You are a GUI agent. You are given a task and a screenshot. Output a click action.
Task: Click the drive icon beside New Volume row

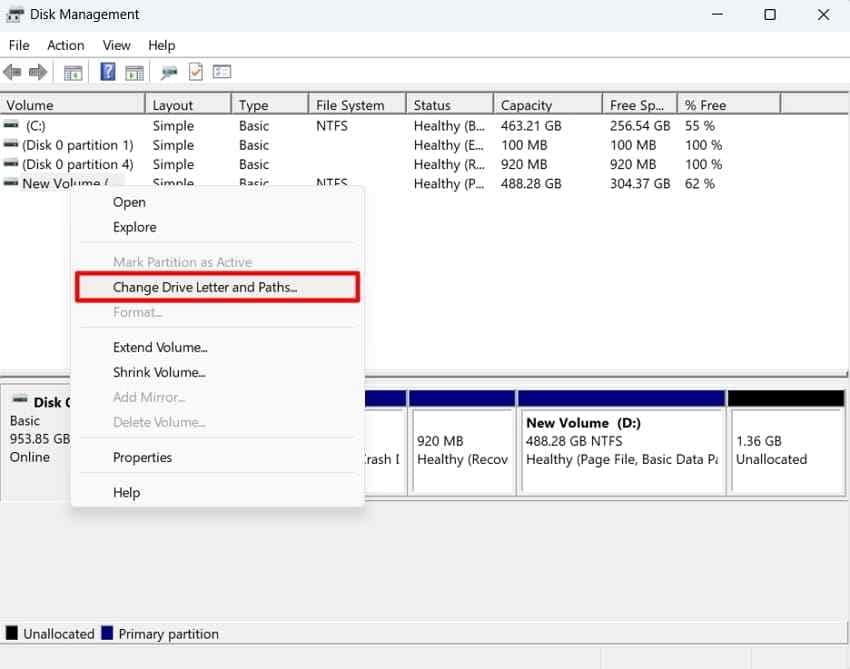11,183
